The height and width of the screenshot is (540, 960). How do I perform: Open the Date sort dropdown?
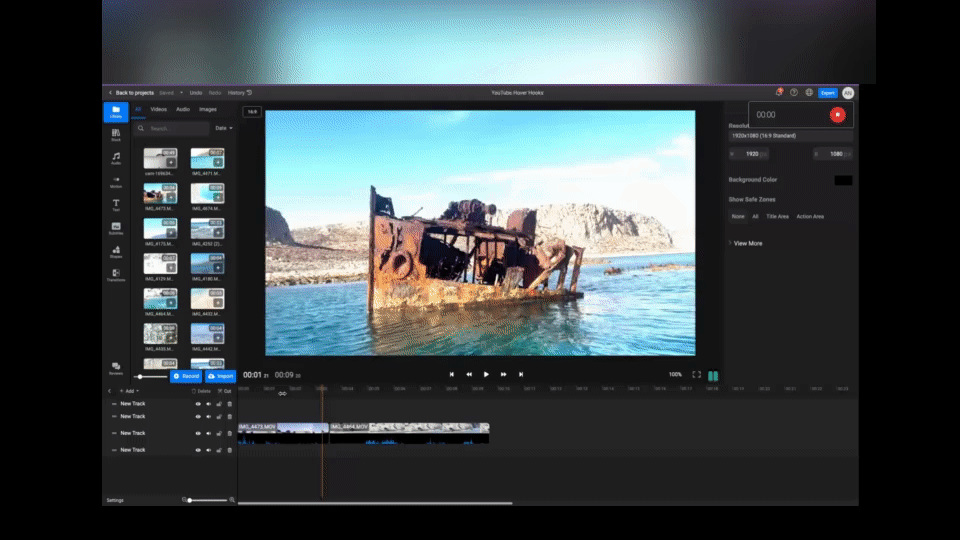point(224,128)
